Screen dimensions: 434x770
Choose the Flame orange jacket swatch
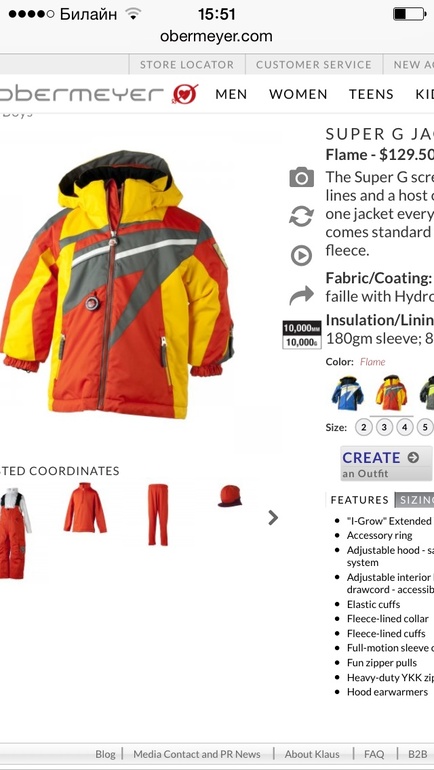tap(391, 393)
